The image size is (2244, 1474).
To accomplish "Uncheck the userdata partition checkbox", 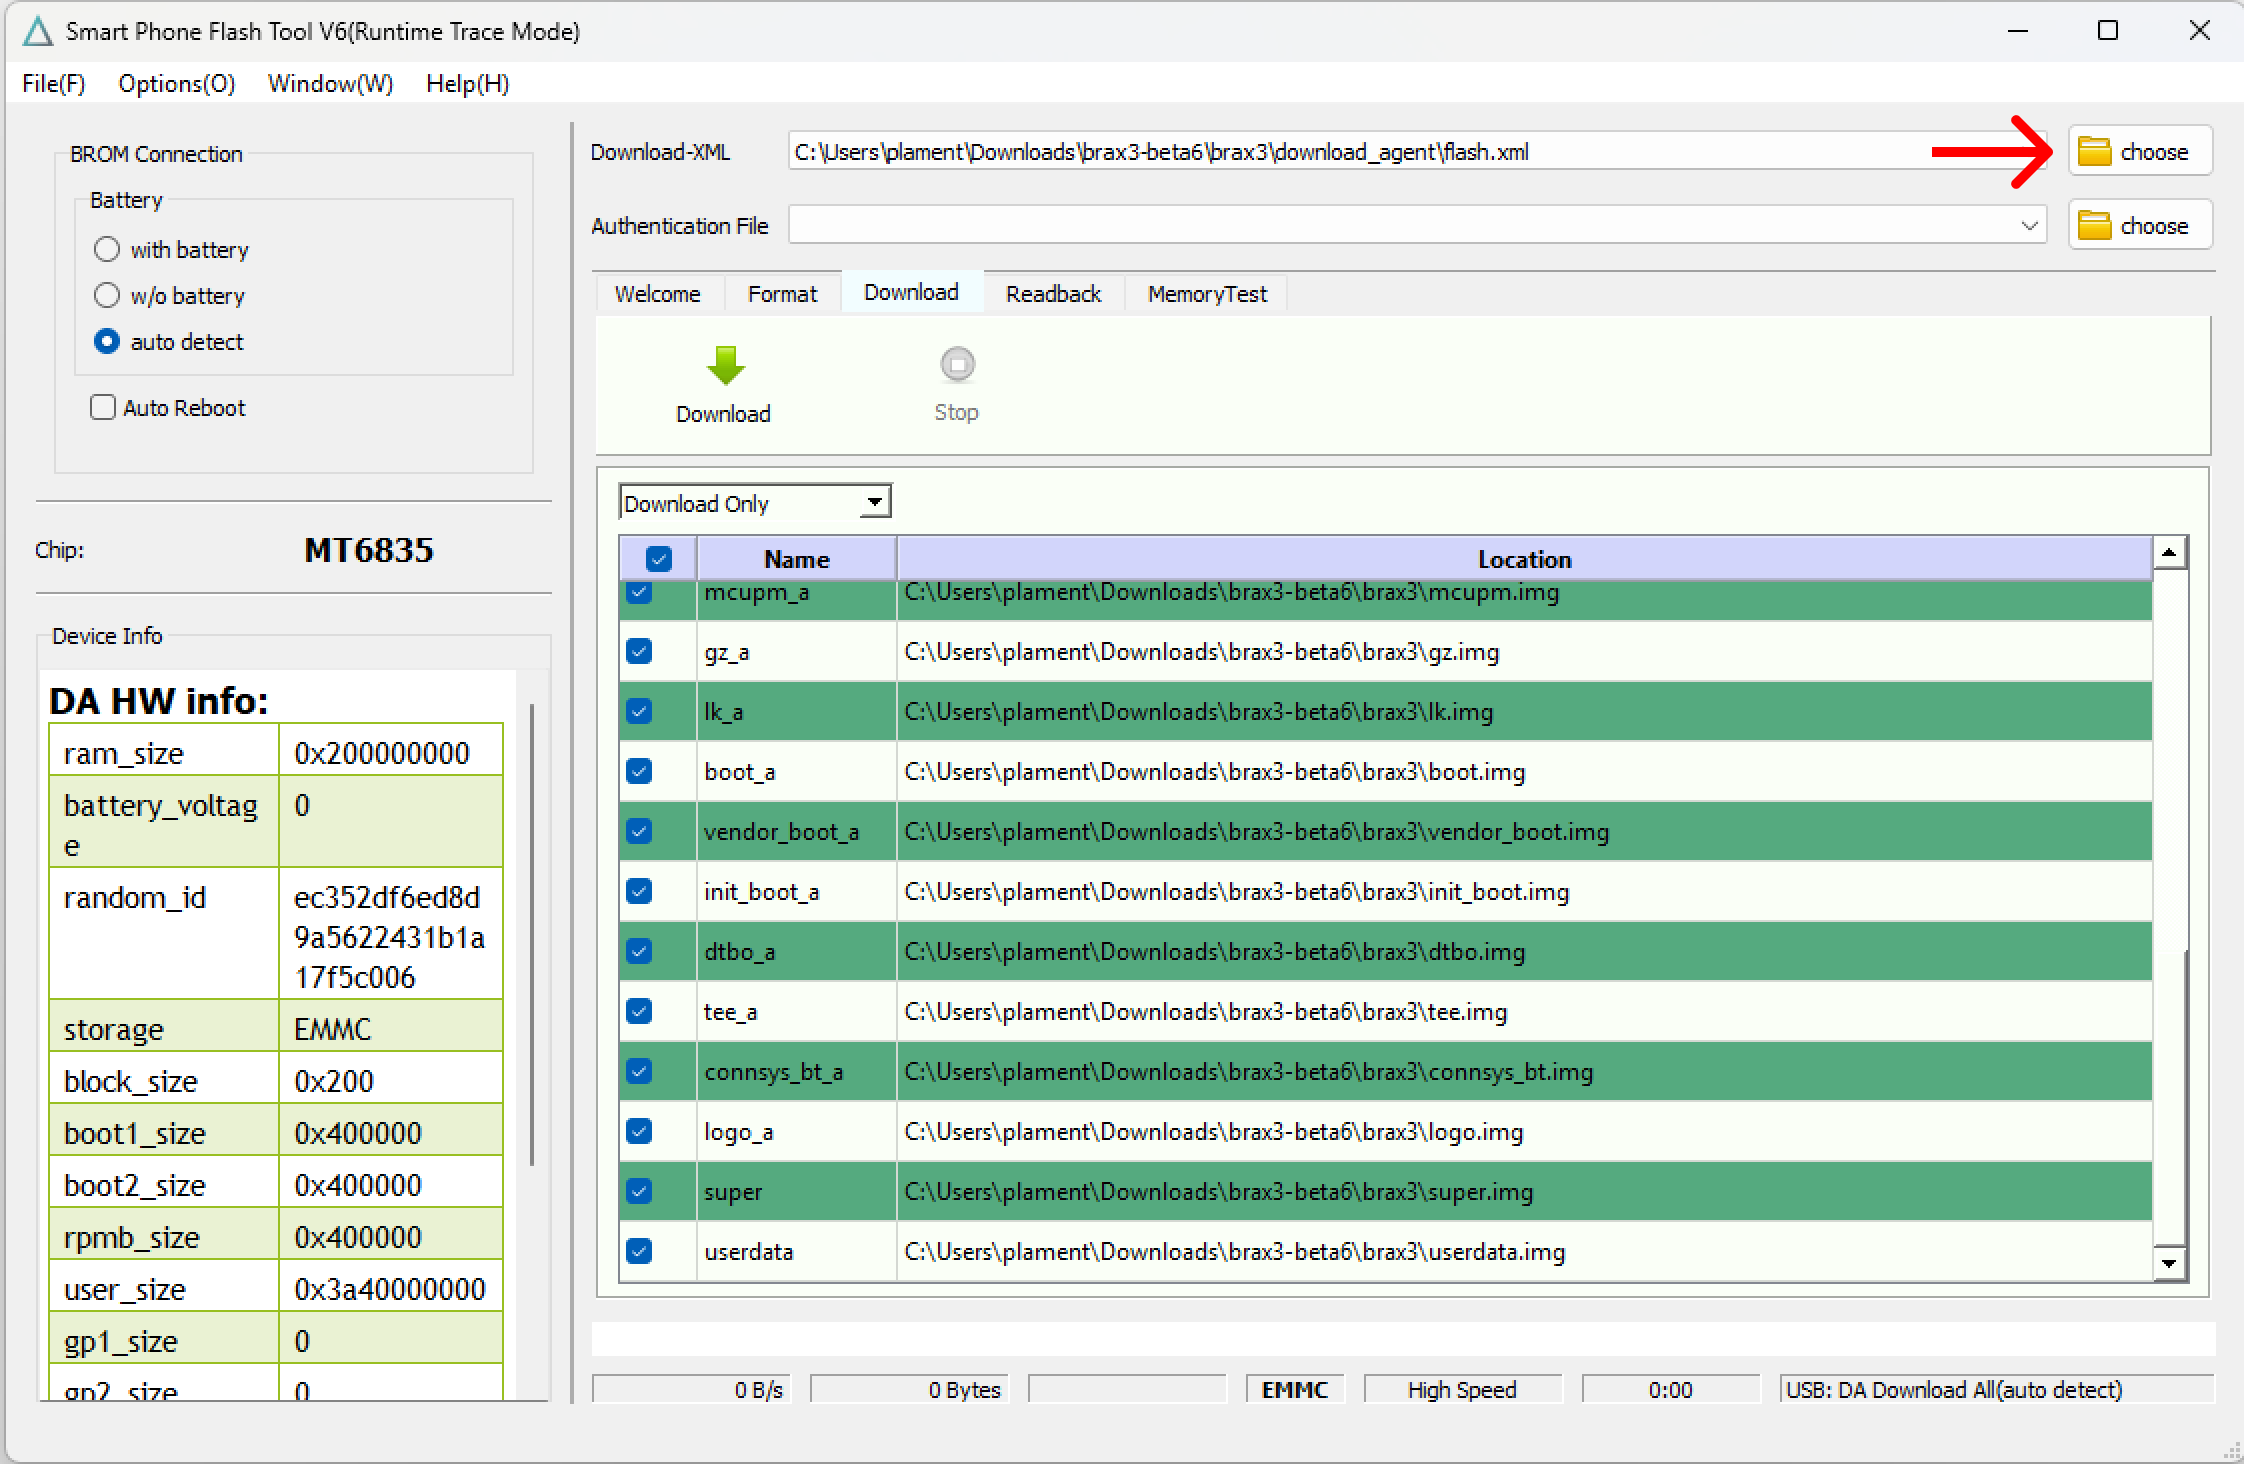I will (x=639, y=1252).
